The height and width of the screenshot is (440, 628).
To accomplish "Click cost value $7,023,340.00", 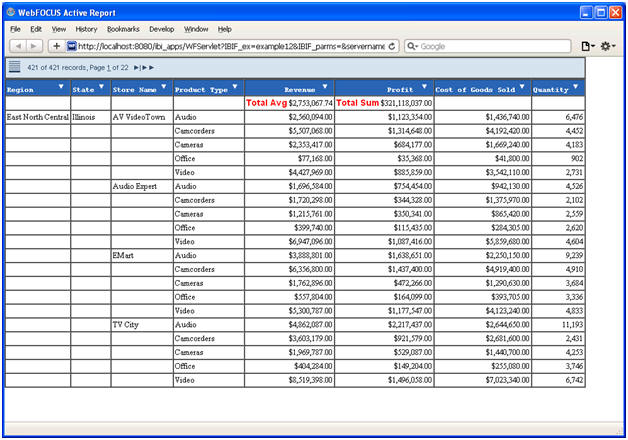I will point(507,380).
